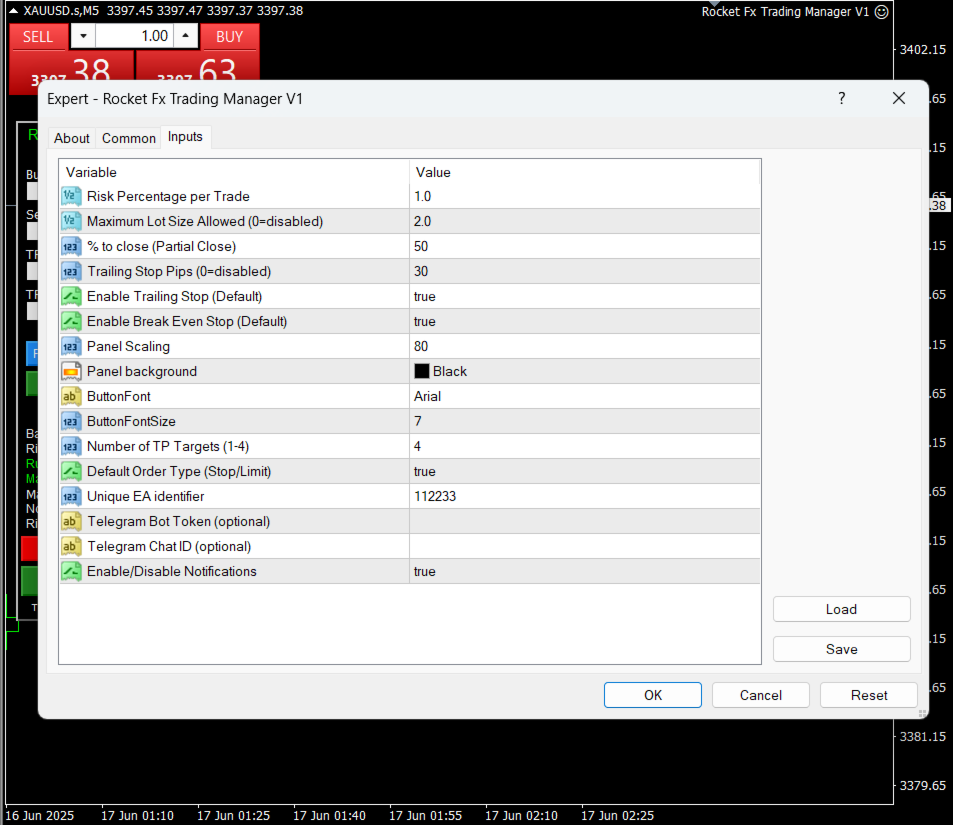The height and width of the screenshot is (825, 953).
Task: Click the 'Panel background' variable name
Action: [142, 371]
